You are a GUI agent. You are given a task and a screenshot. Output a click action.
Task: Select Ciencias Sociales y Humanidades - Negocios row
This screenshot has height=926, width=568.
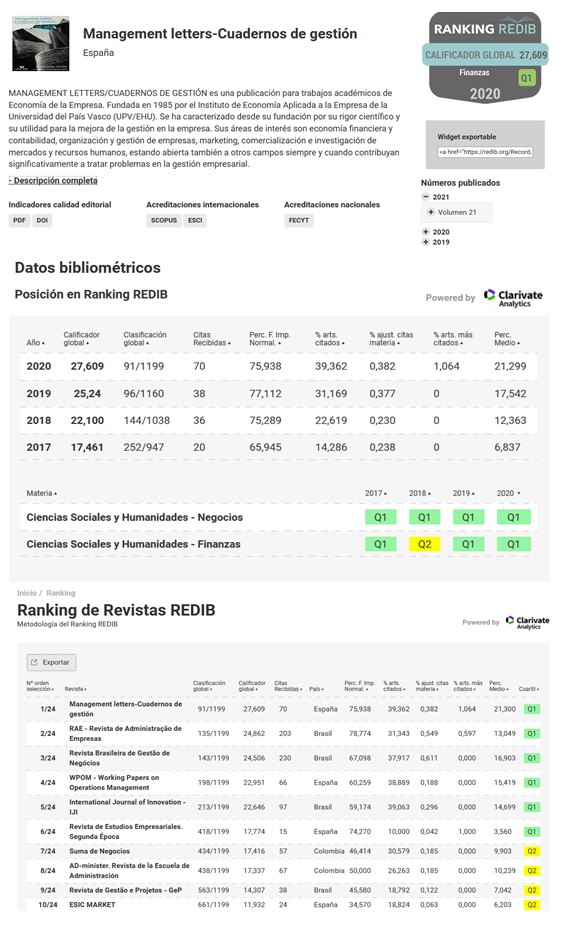[279, 517]
